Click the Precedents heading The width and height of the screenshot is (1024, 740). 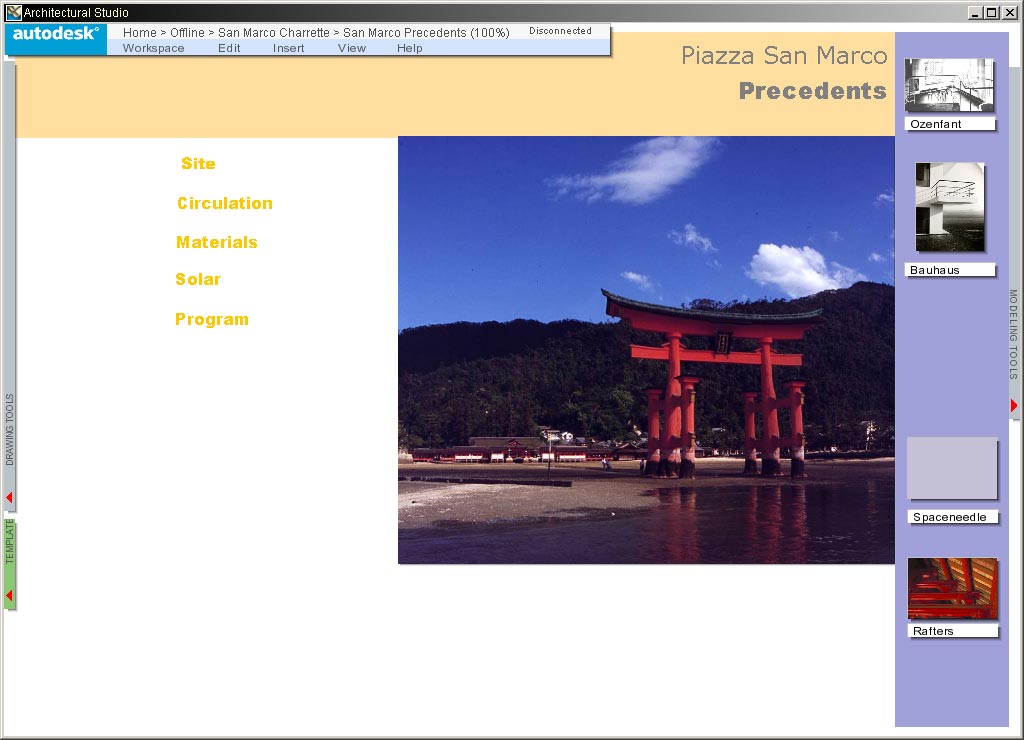coord(812,91)
